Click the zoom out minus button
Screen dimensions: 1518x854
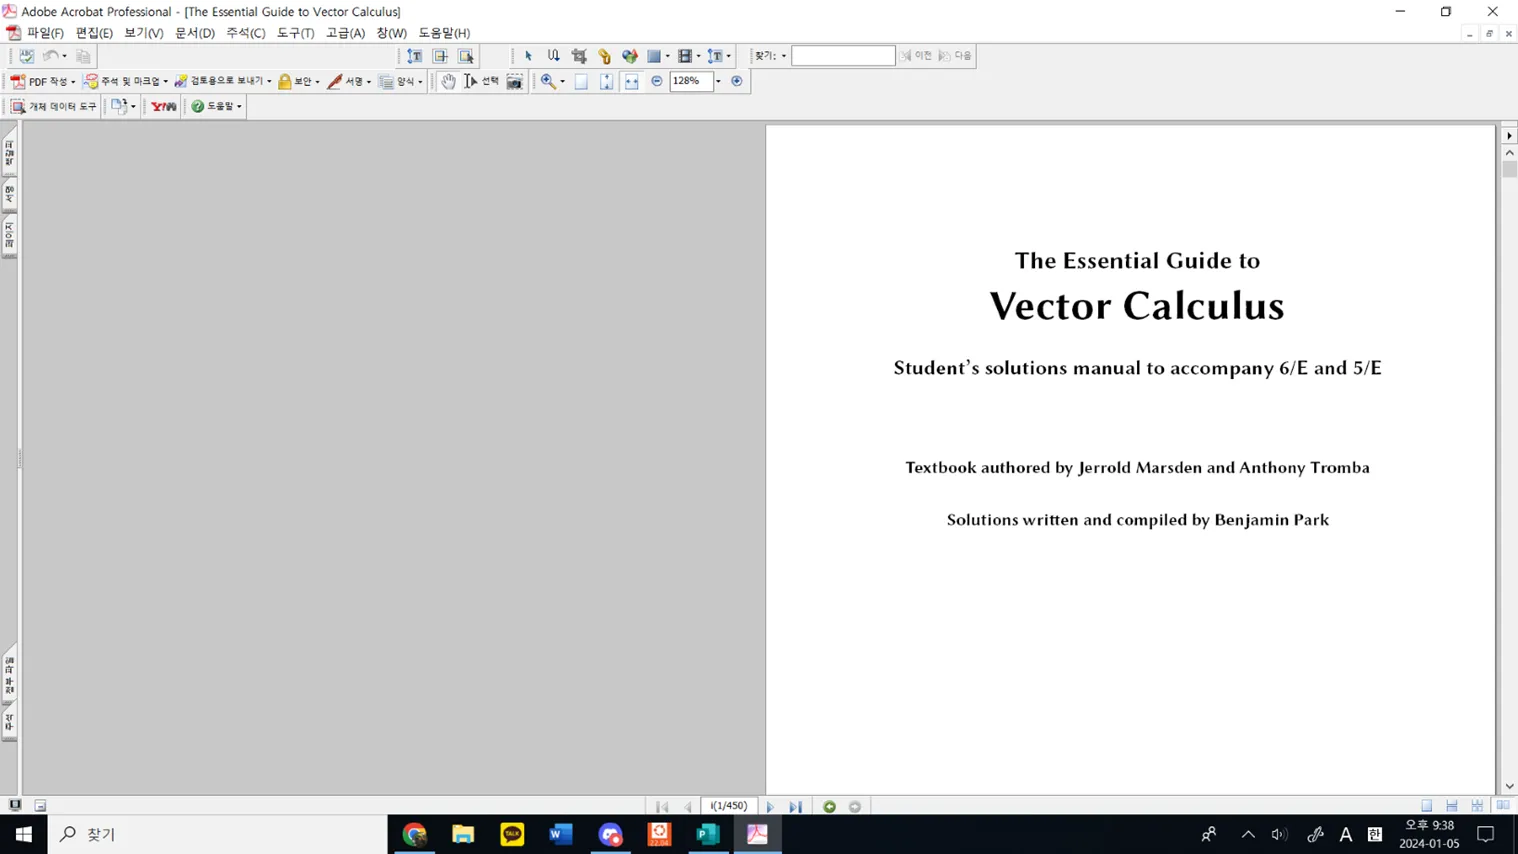657,81
